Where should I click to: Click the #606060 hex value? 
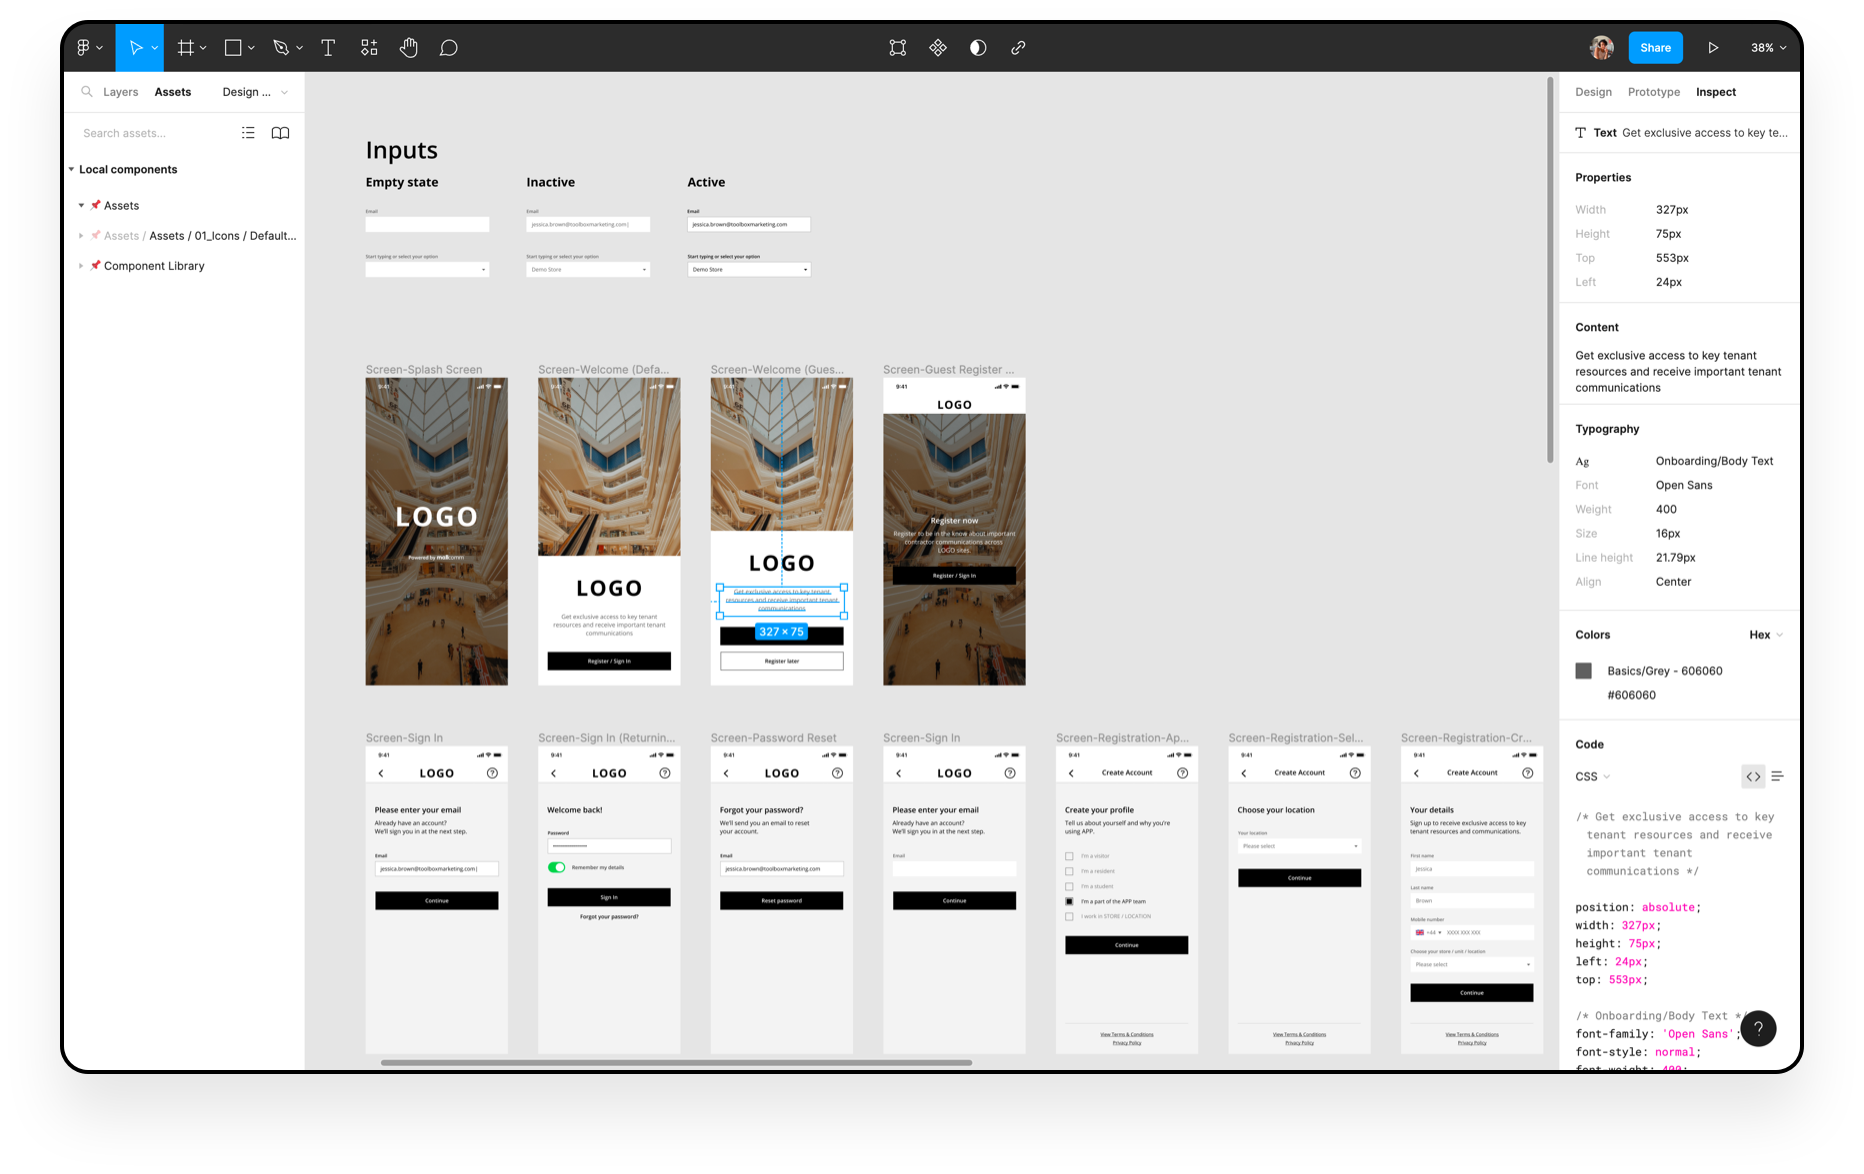click(1631, 695)
